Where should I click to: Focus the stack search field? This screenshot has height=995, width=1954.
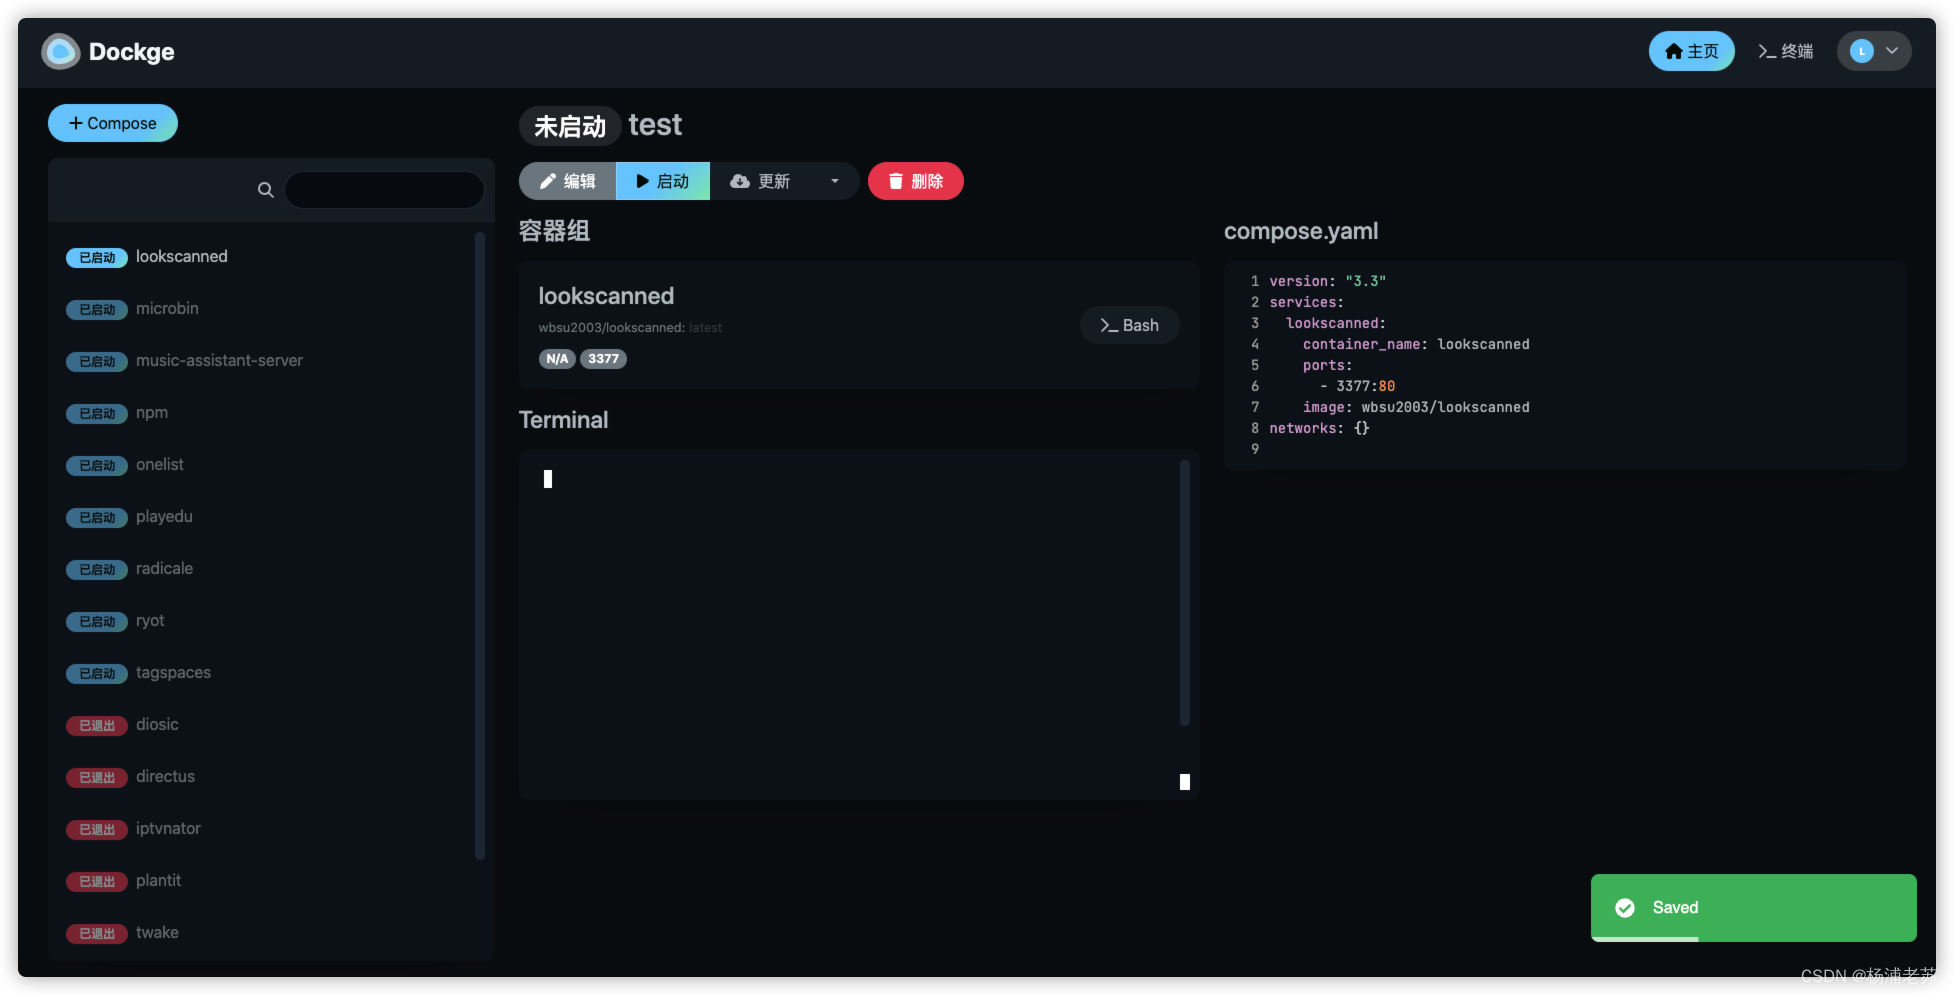click(x=384, y=189)
